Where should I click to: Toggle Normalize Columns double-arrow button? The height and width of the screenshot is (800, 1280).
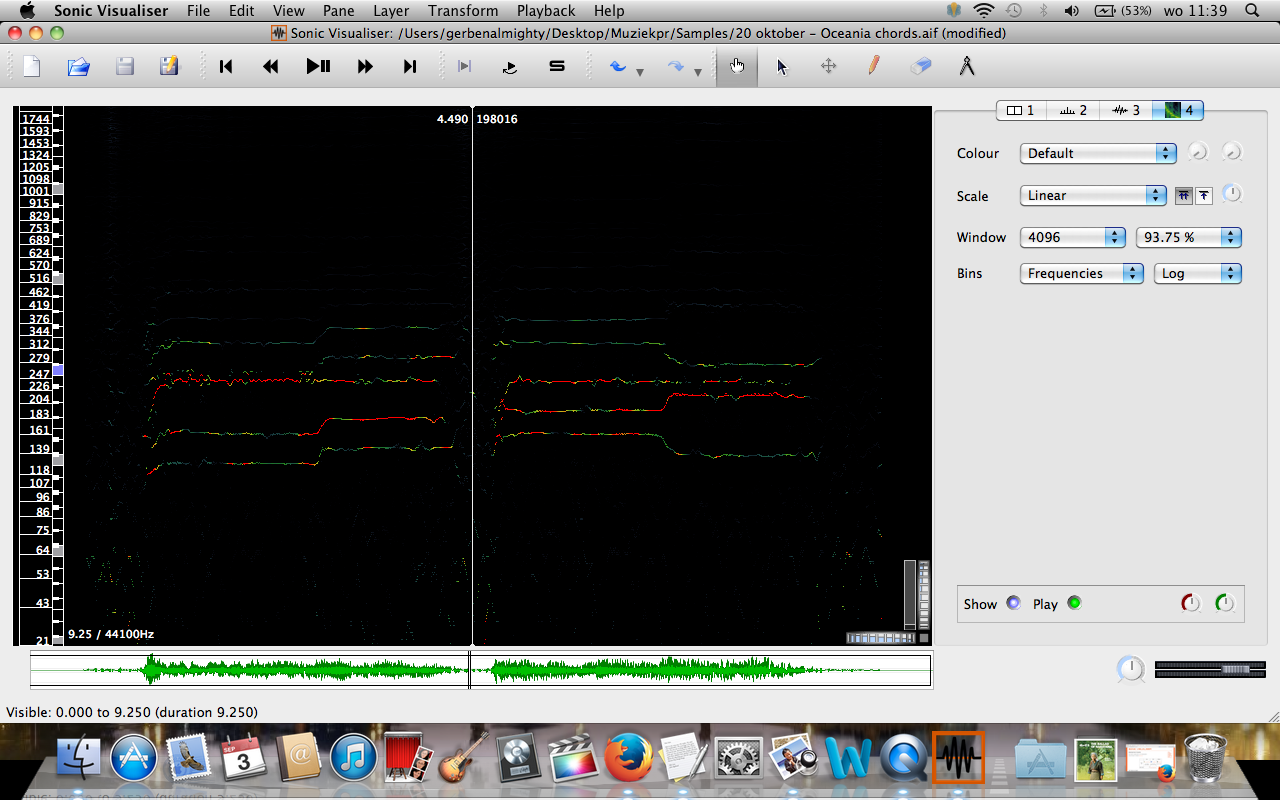point(1184,196)
